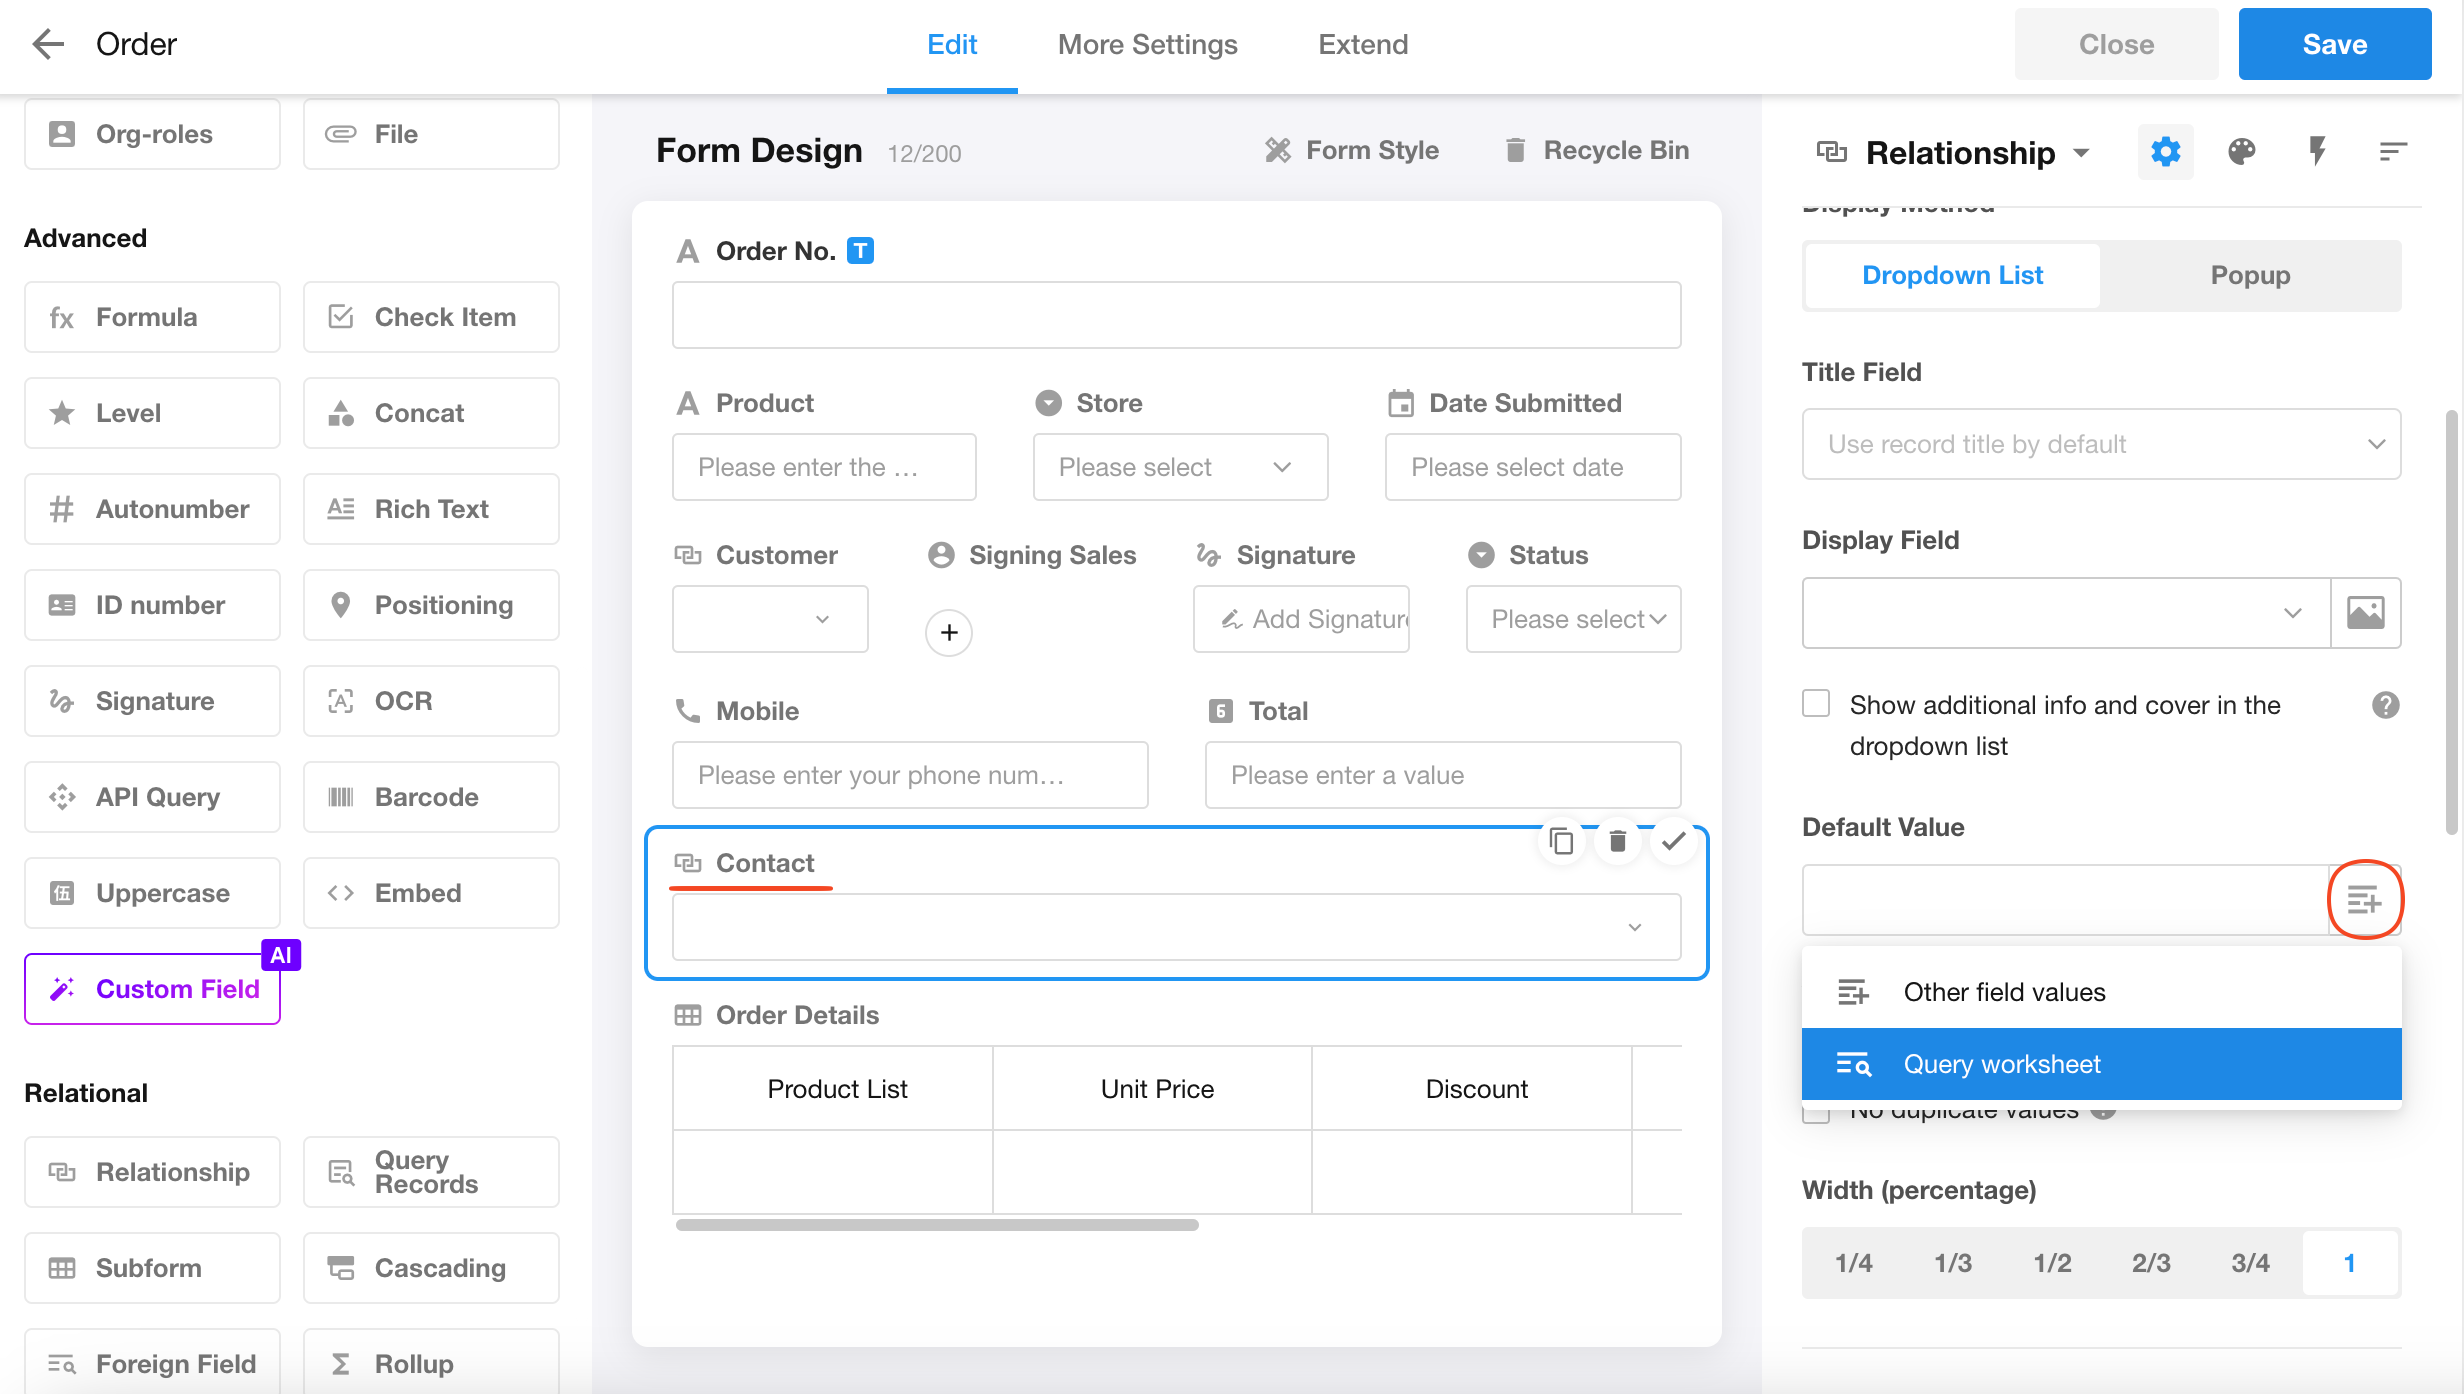Expand the Relationship field type dropdown
Image resolution: width=2464 pixels, height=1394 pixels.
click(2081, 153)
